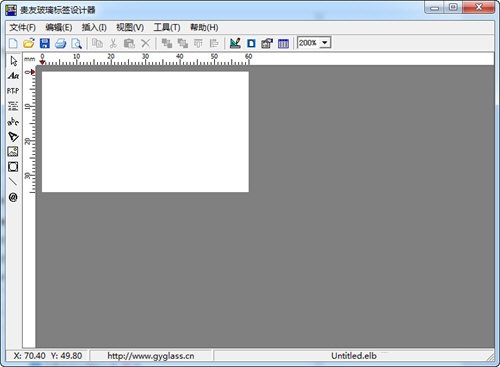
Task: Choose the text tool in the left toolbar
Action: coord(13,76)
